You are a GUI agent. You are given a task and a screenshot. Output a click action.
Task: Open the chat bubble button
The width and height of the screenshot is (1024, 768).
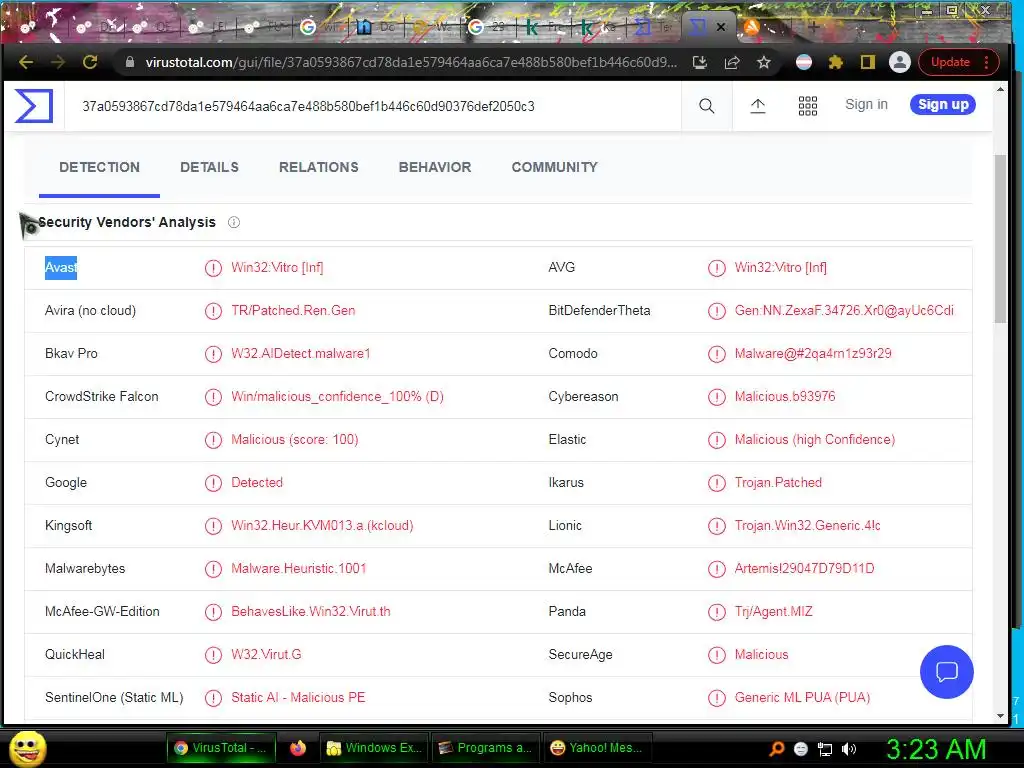coord(946,671)
